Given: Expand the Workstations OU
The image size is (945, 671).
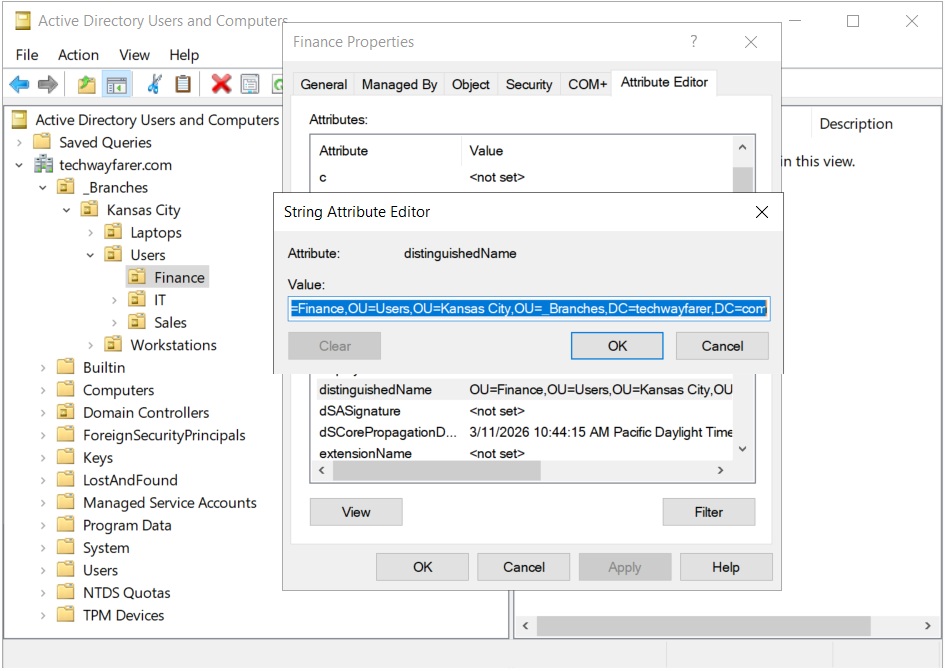Looking at the screenshot, I should [90, 345].
